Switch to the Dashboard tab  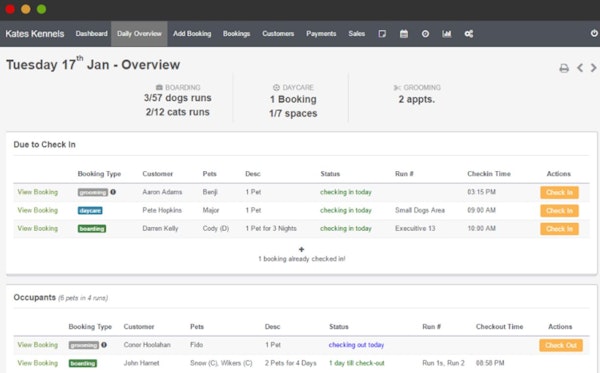coord(91,34)
